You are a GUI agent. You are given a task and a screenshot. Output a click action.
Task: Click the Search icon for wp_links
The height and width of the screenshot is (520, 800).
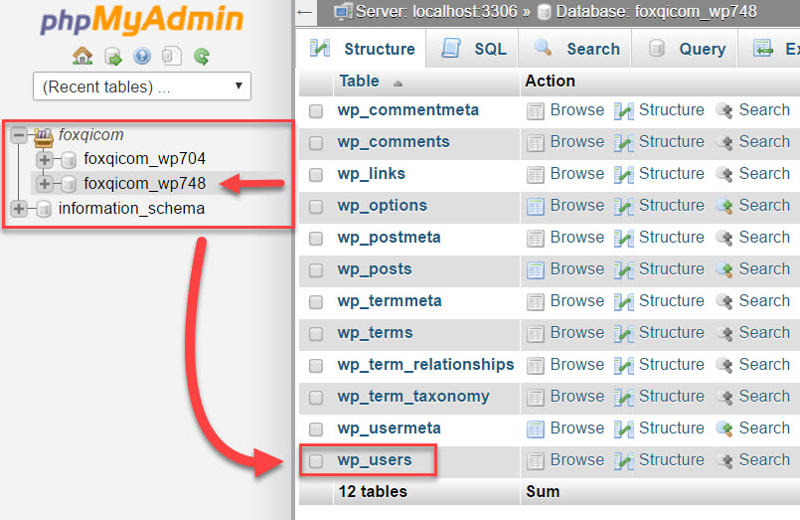point(724,175)
